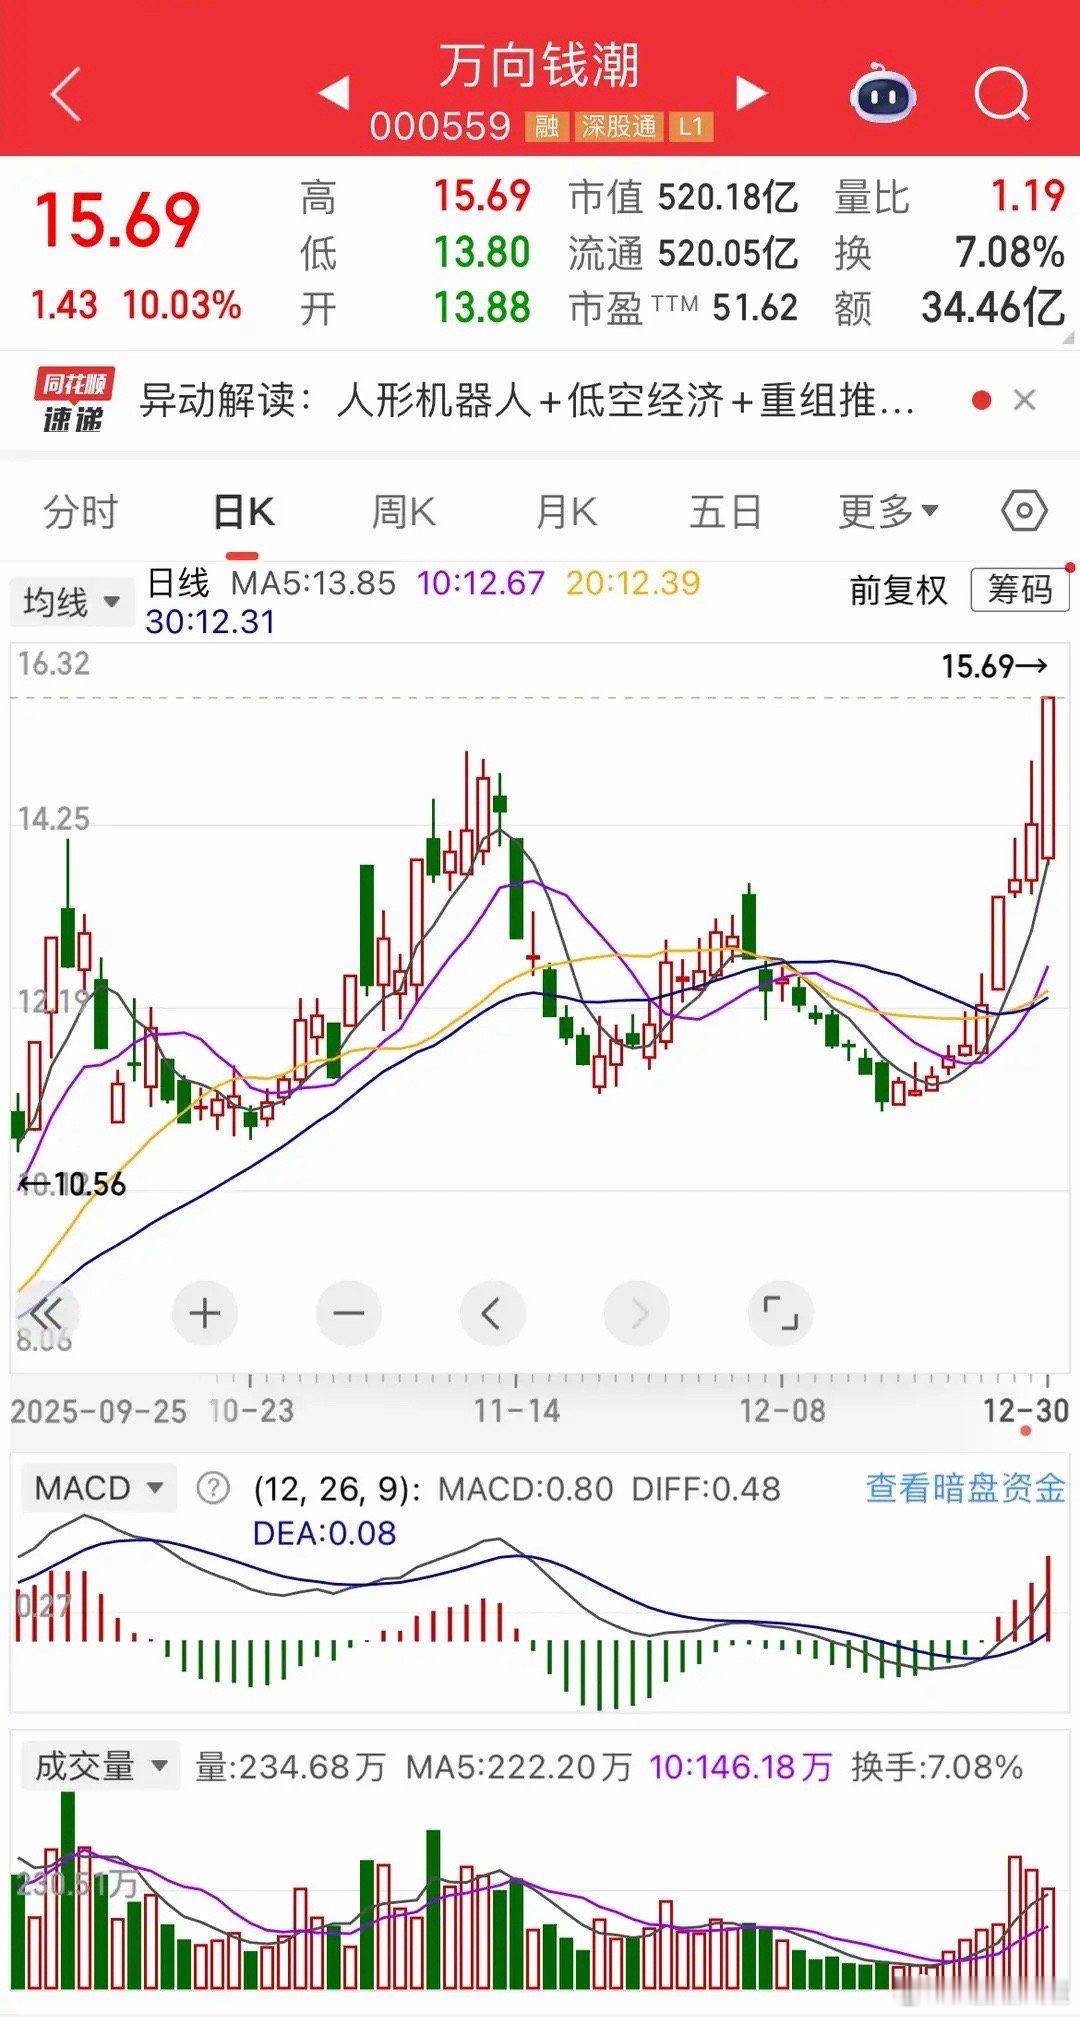
Task: Tap the DEA:0.08 value
Action: click(324, 1533)
